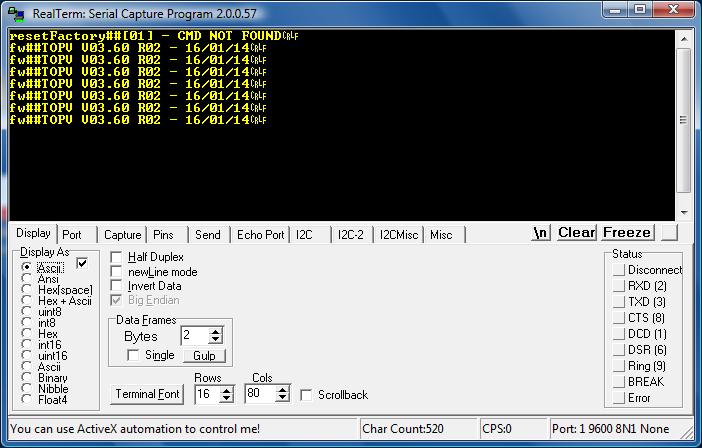
Task: Select the first Ascii display radio button
Action: (x=26, y=267)
